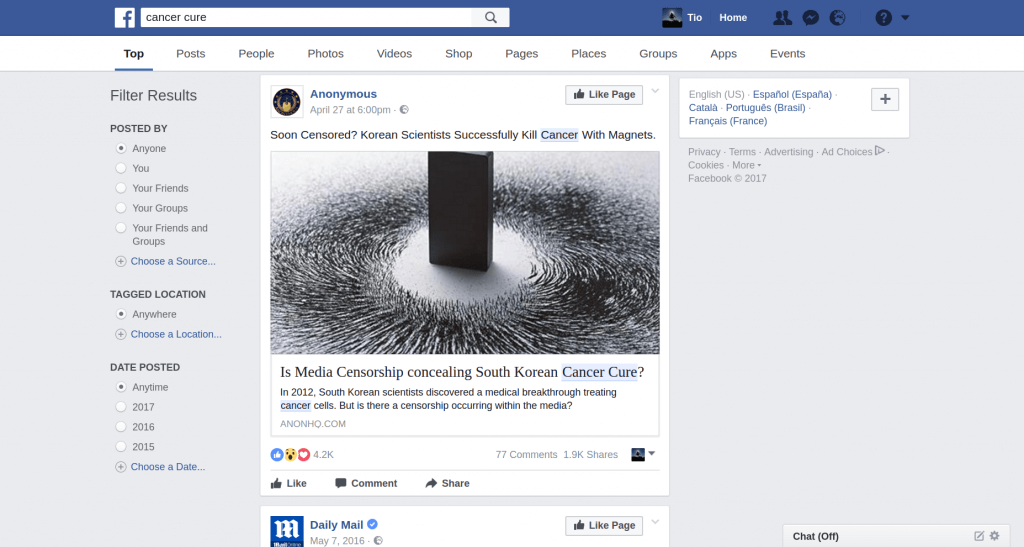Viewport: 1024px width, 547px height.
Task: Click the new message compose icon in chat bar
Action: pyautogui.click(x=979, y=536)
